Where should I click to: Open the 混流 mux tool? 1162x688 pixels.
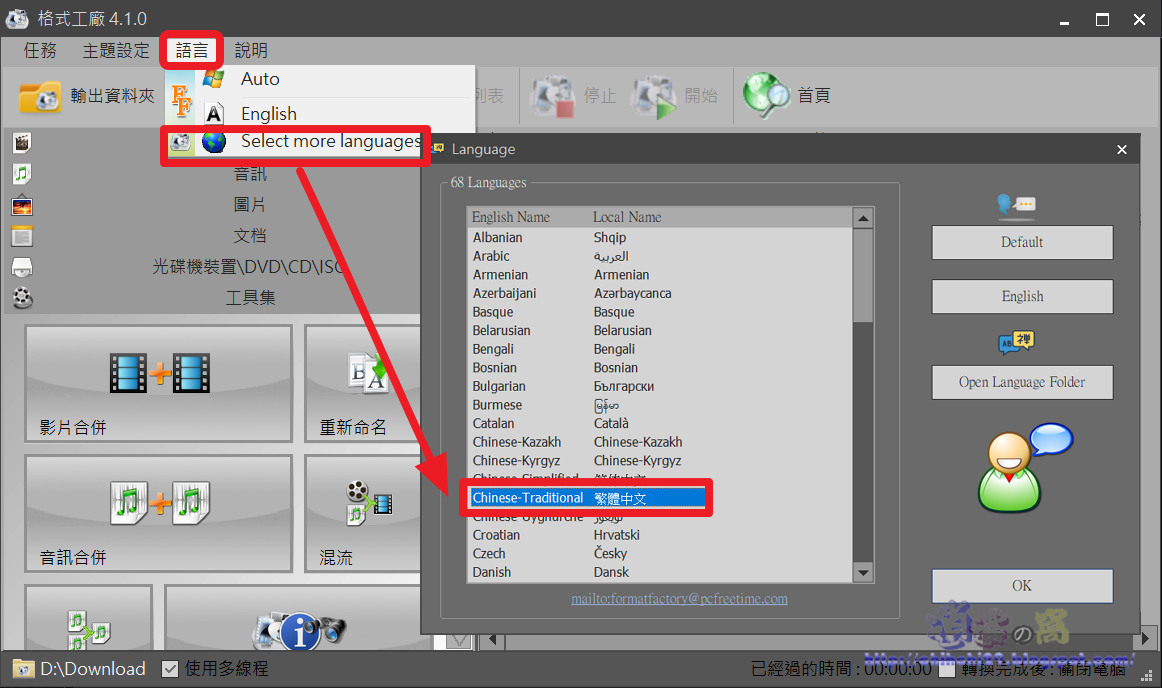(363, 513)
